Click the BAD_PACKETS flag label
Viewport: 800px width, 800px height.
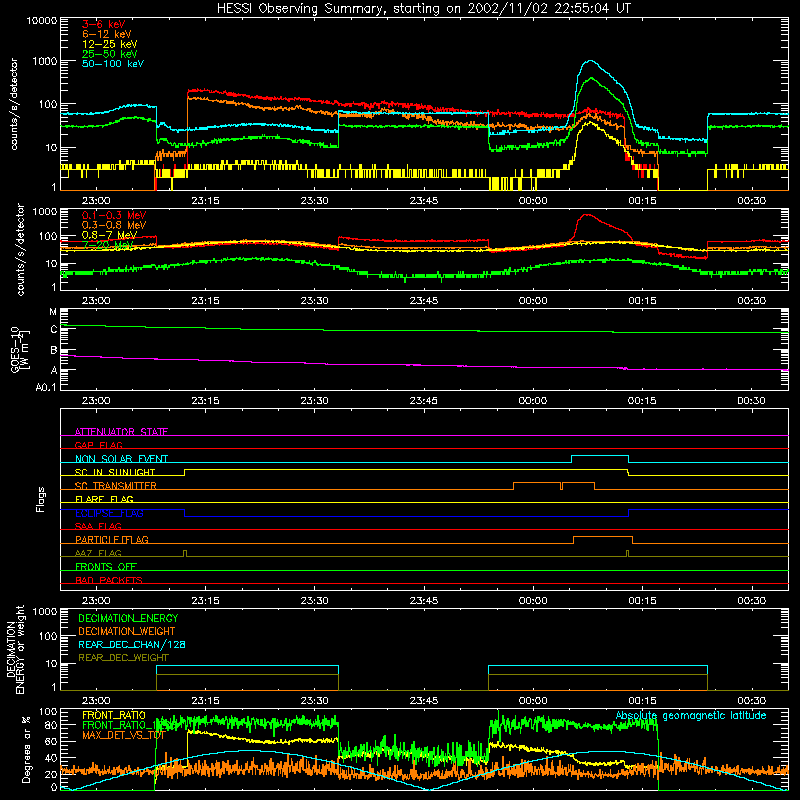[109, 580]
